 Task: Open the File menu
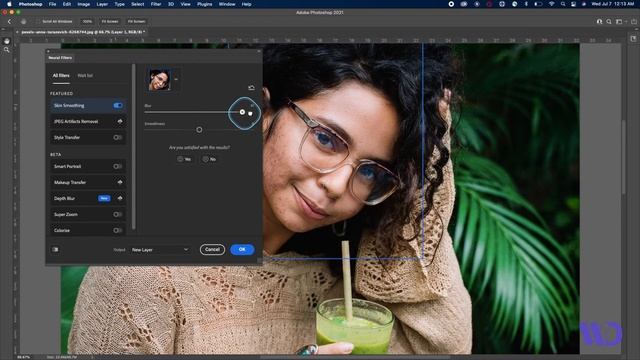52,4
